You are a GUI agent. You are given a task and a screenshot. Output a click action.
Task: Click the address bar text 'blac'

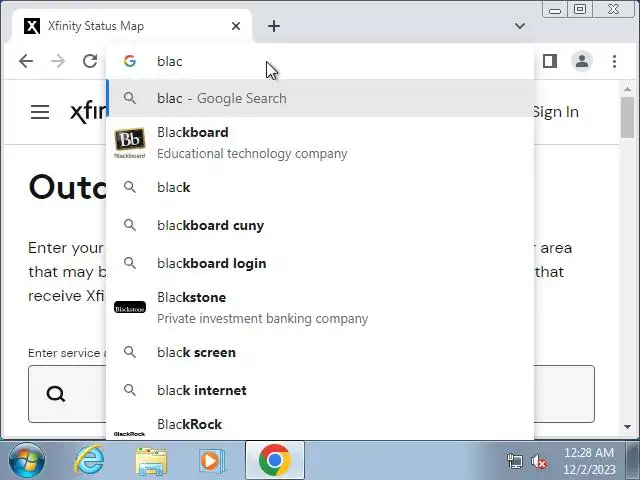point(170,61)
